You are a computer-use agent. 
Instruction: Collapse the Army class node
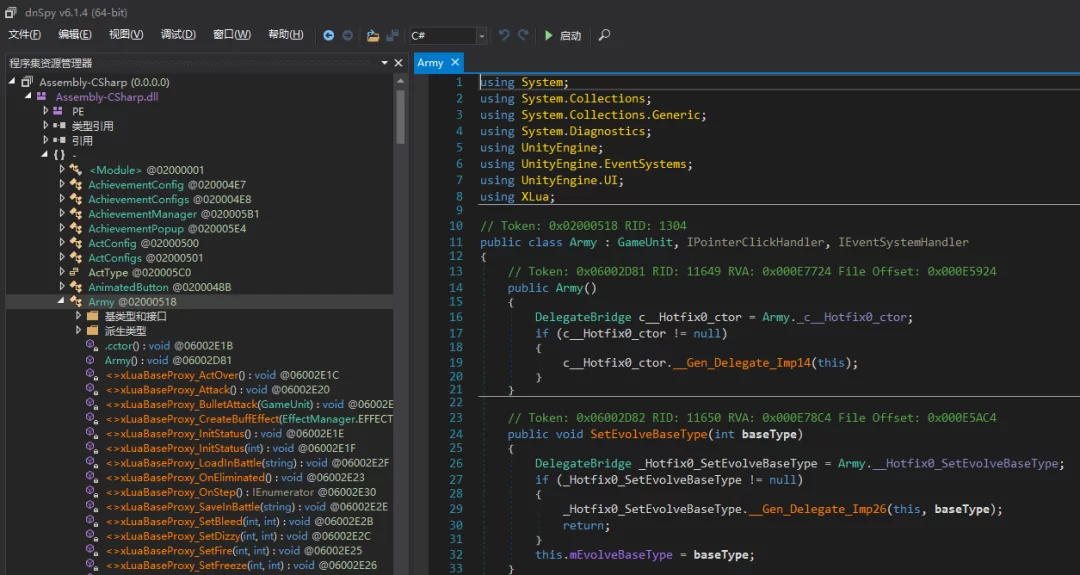[62, 302]
